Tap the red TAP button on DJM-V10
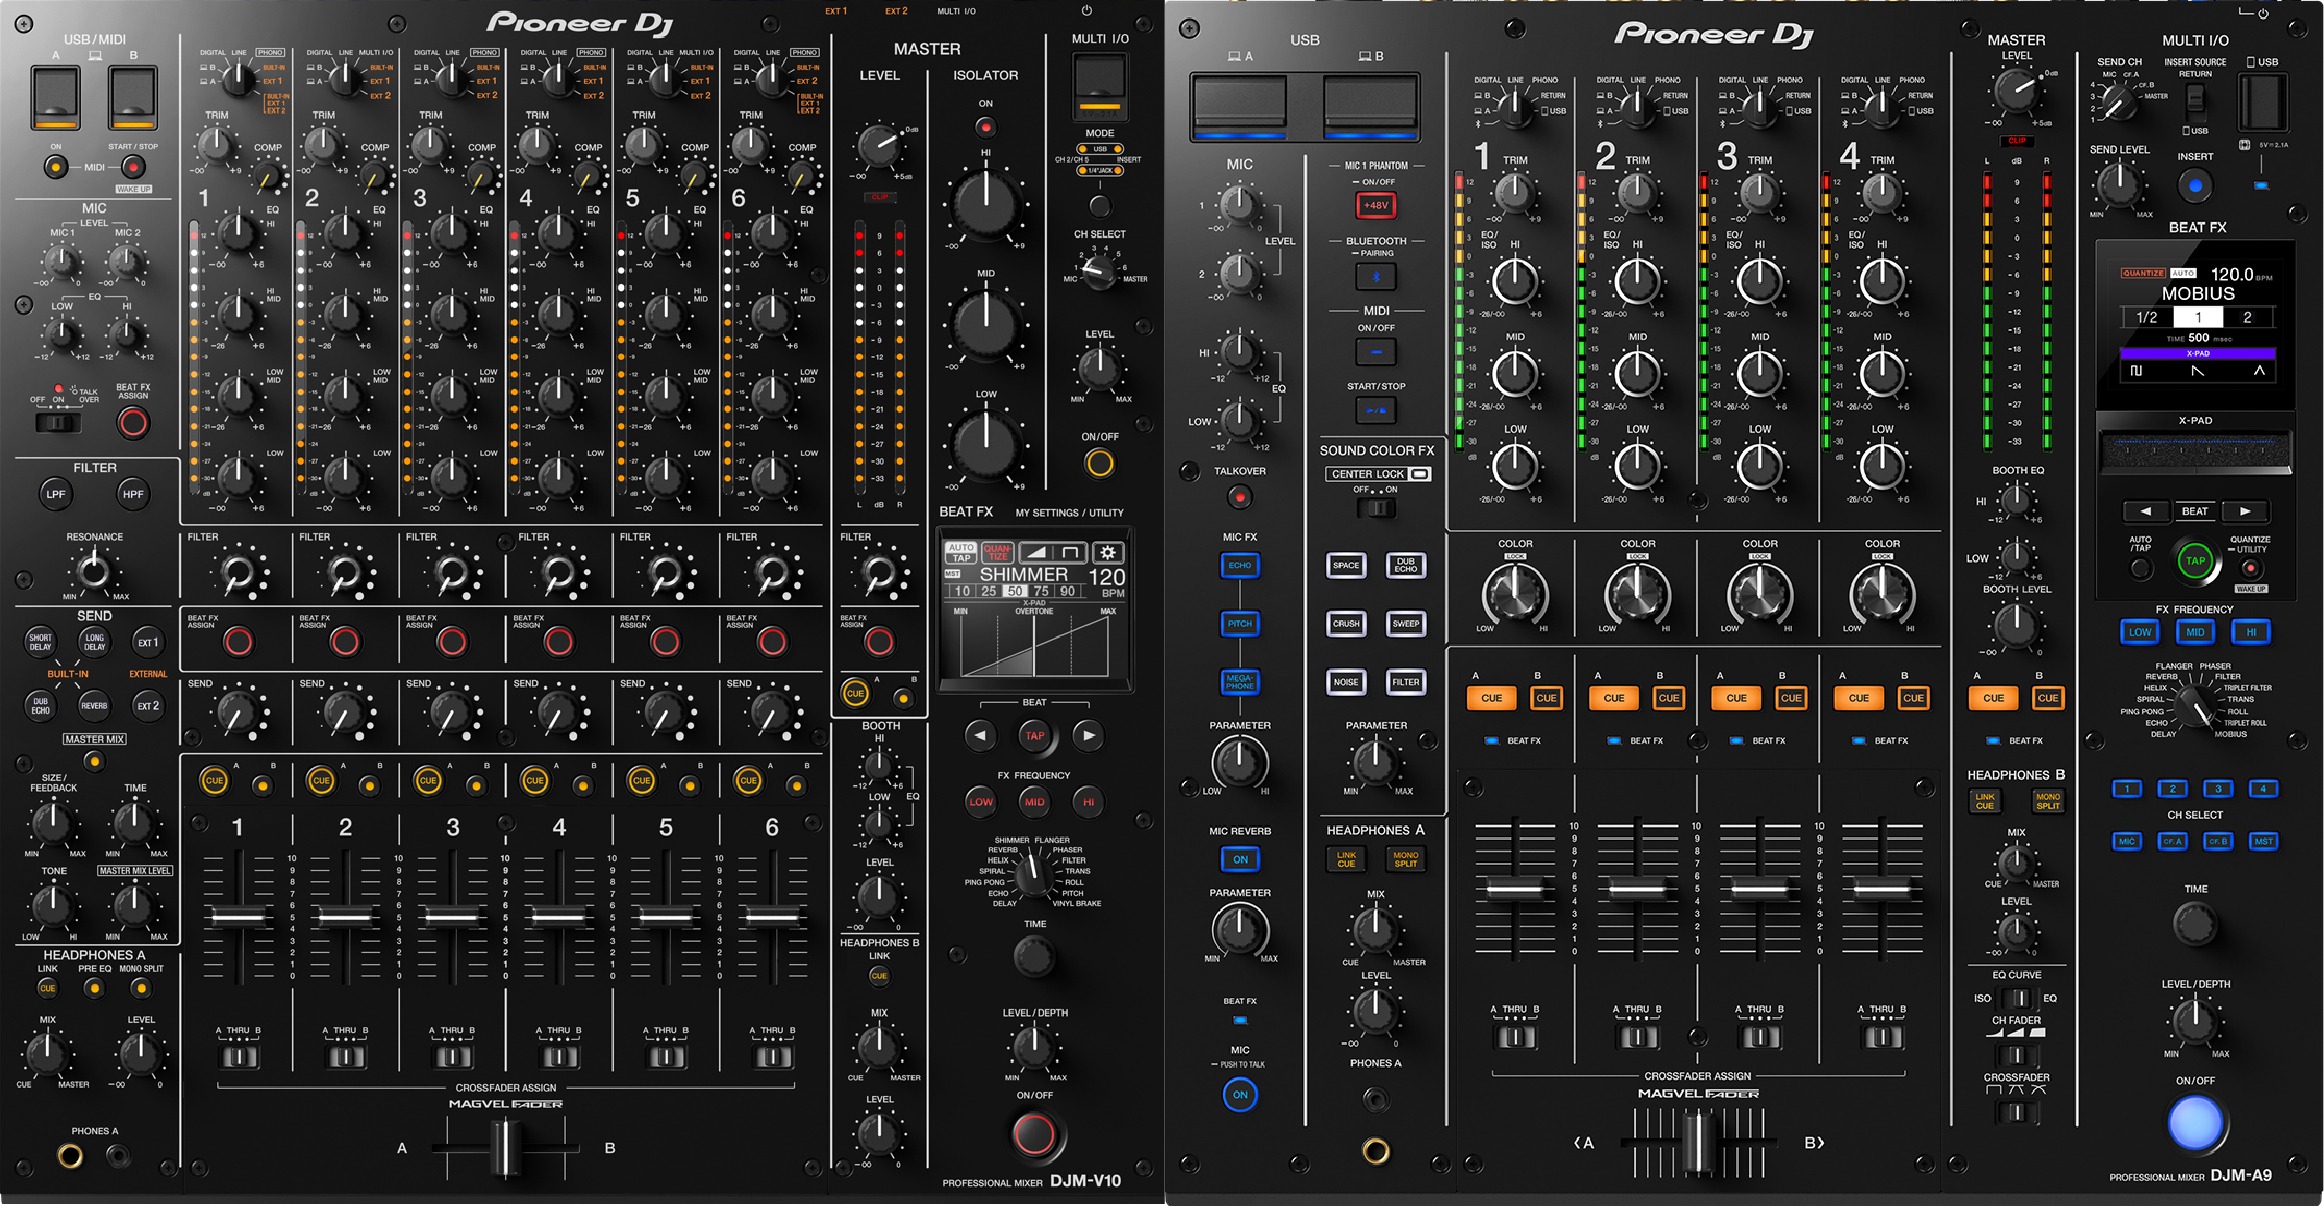This screenshot has width=2324, height=1206. tap(1034, 736)
